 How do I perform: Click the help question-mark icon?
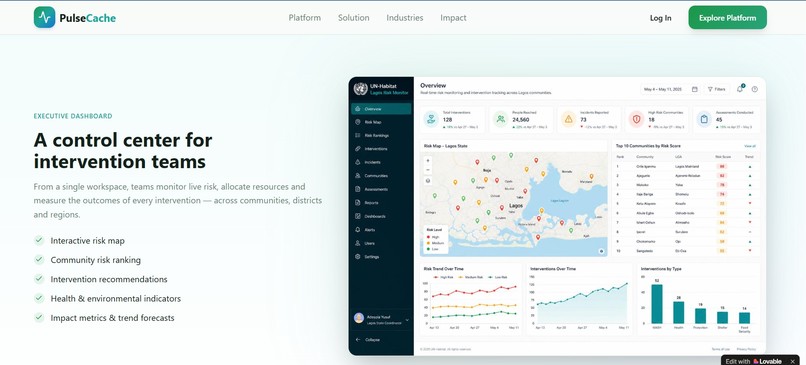click(755, 89)
